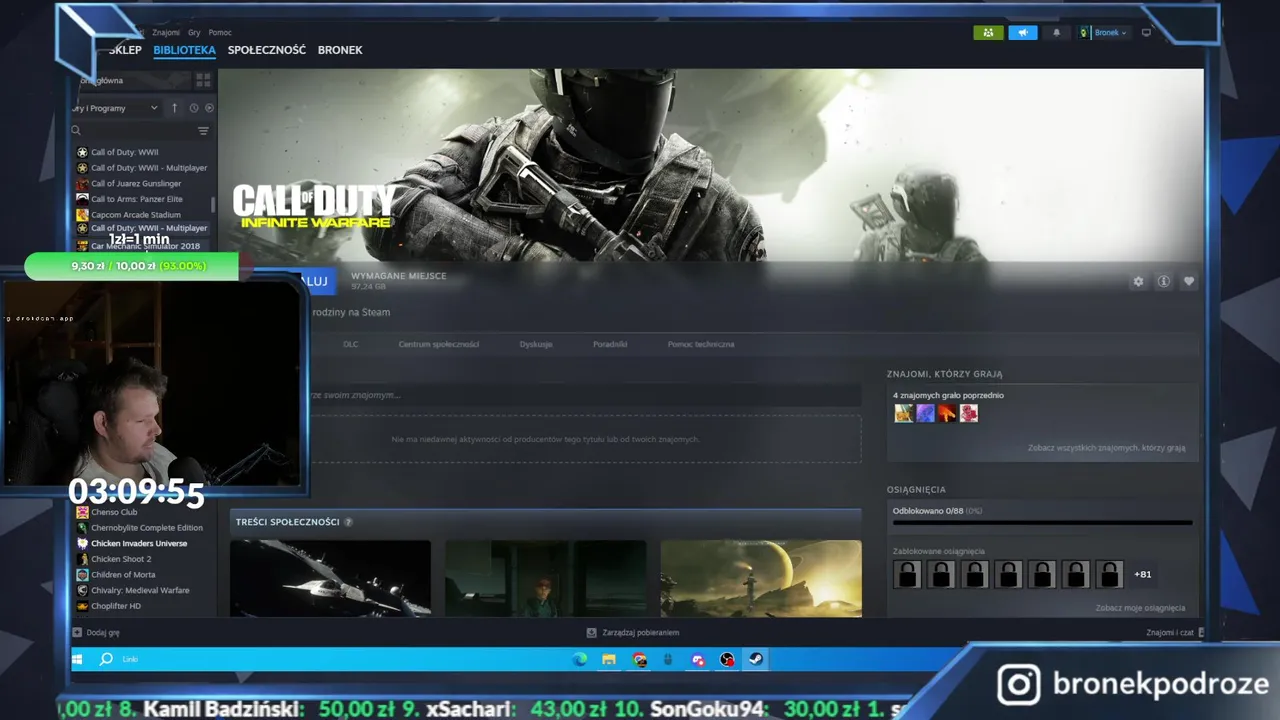Open planet landscape community screenshot thumbnail

[761, 578]
